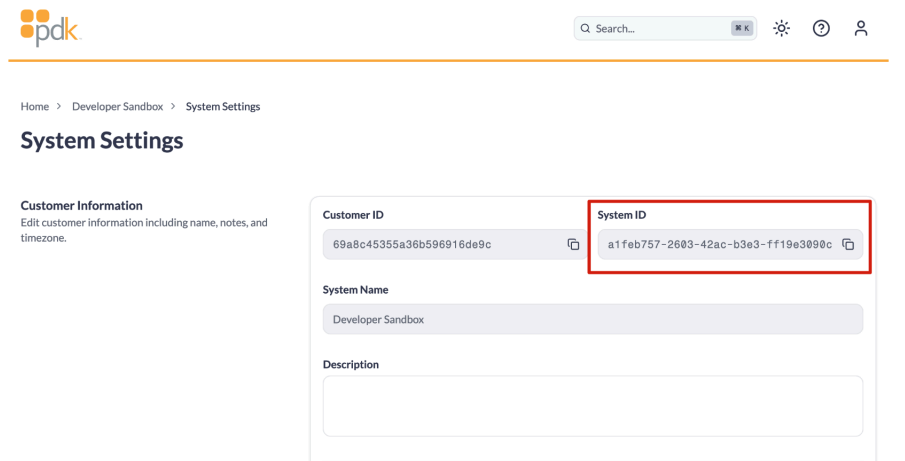
Task: Open the help question mark icon
Action: click(x=821, y=28)
